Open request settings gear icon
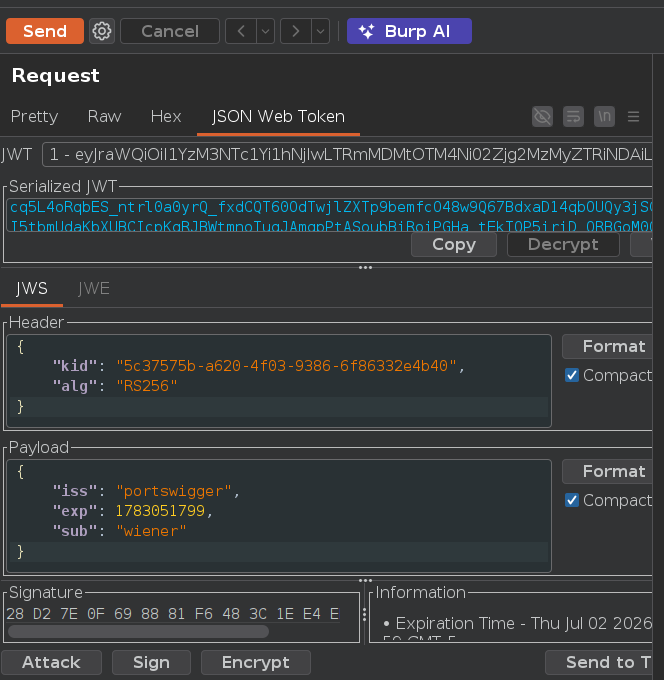 tap(102, 31)
